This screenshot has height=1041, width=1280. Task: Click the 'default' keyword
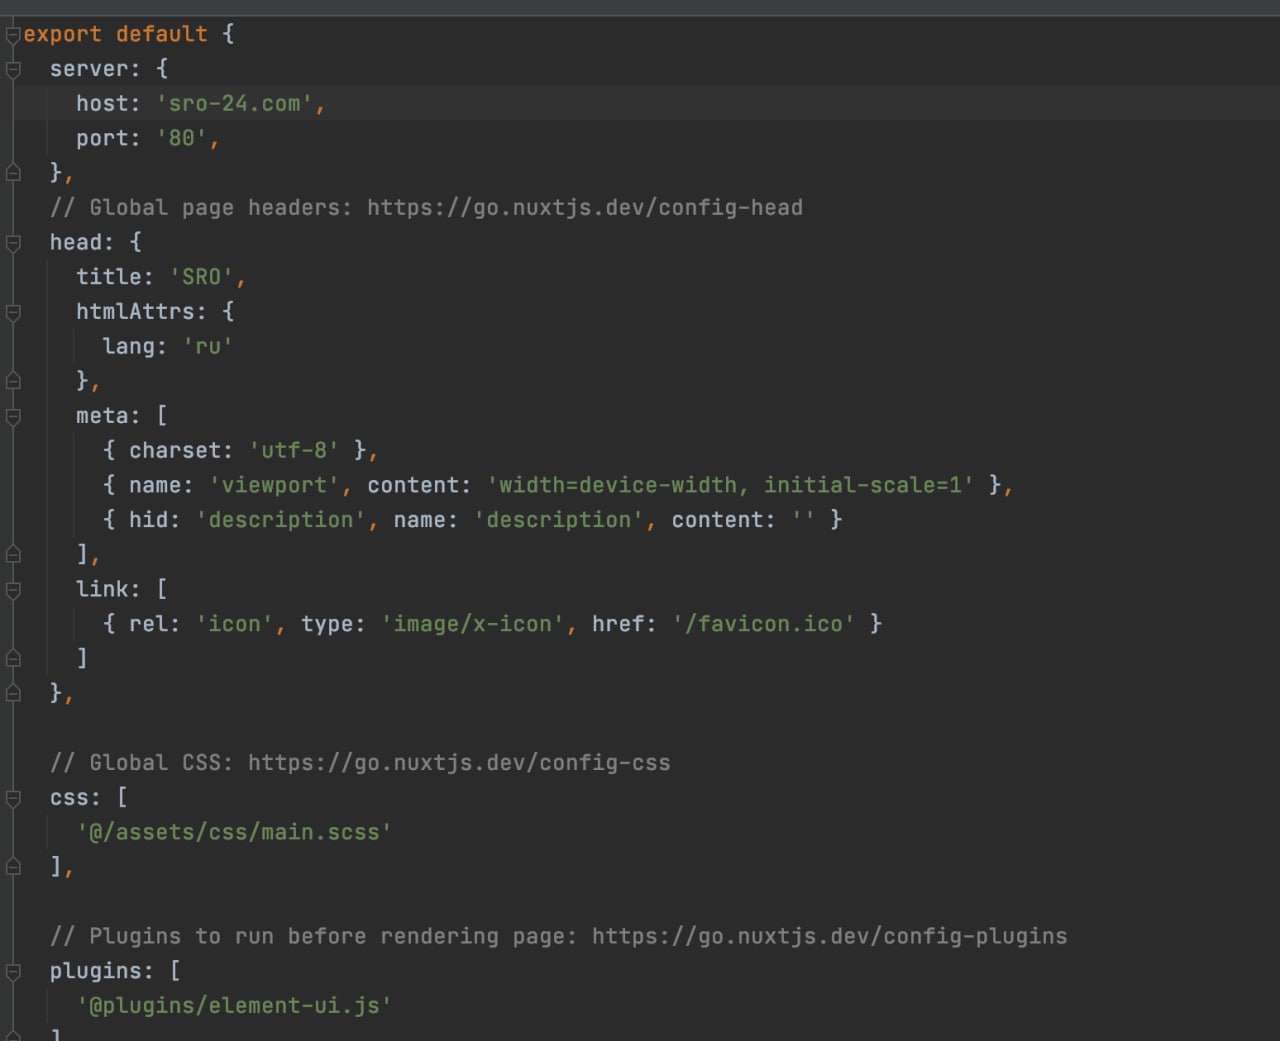click(x=161, y=35)
